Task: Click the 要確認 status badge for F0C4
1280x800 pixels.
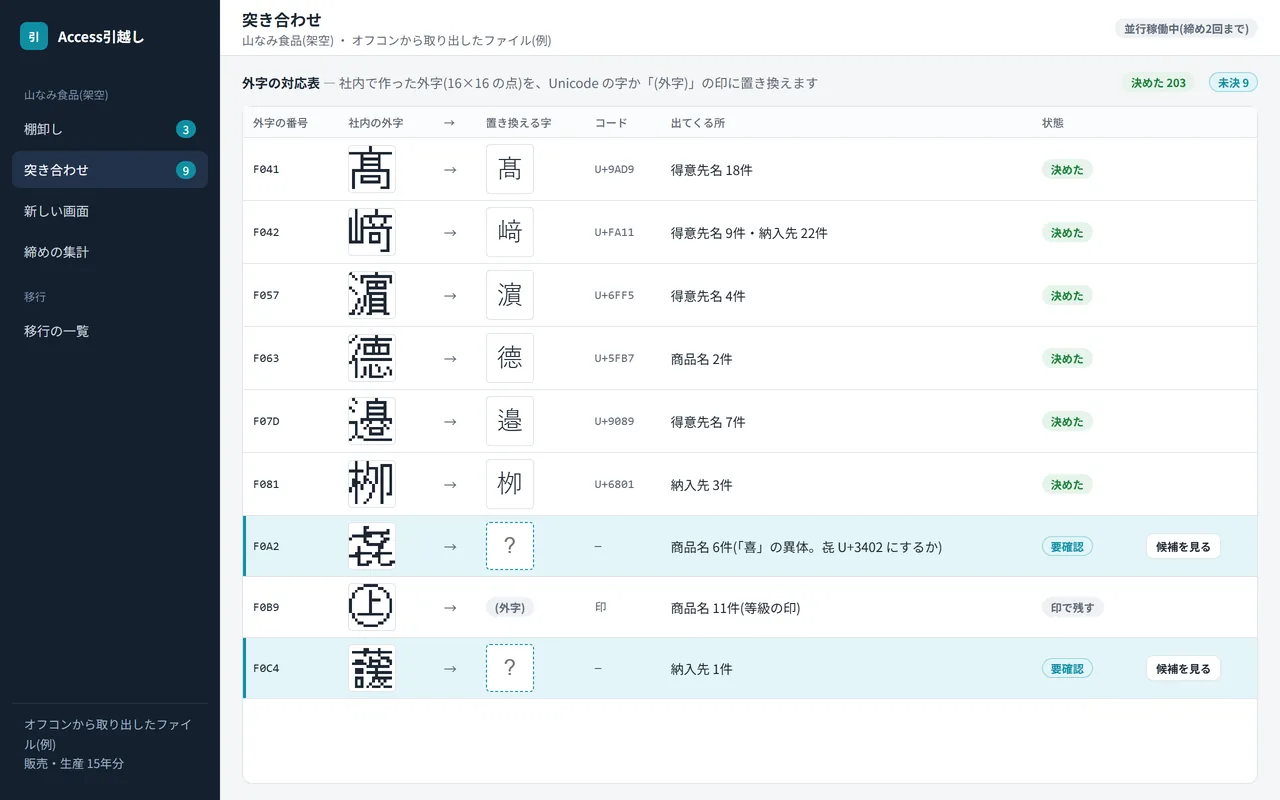Action: coord(1067,669)
